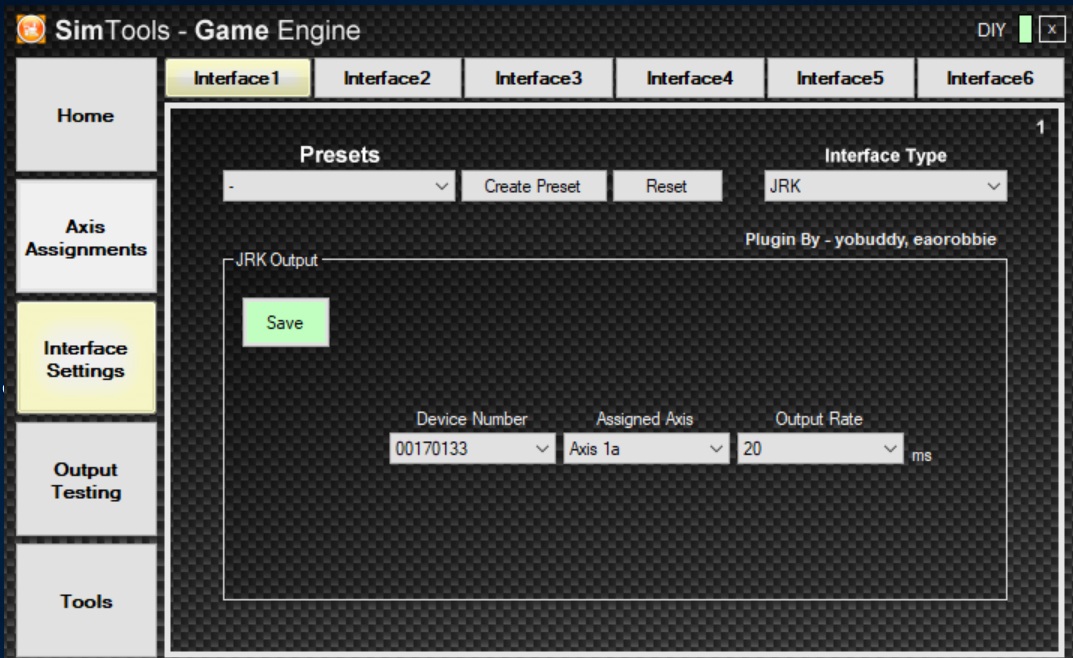Open the Home section

[x=86, y=115]
